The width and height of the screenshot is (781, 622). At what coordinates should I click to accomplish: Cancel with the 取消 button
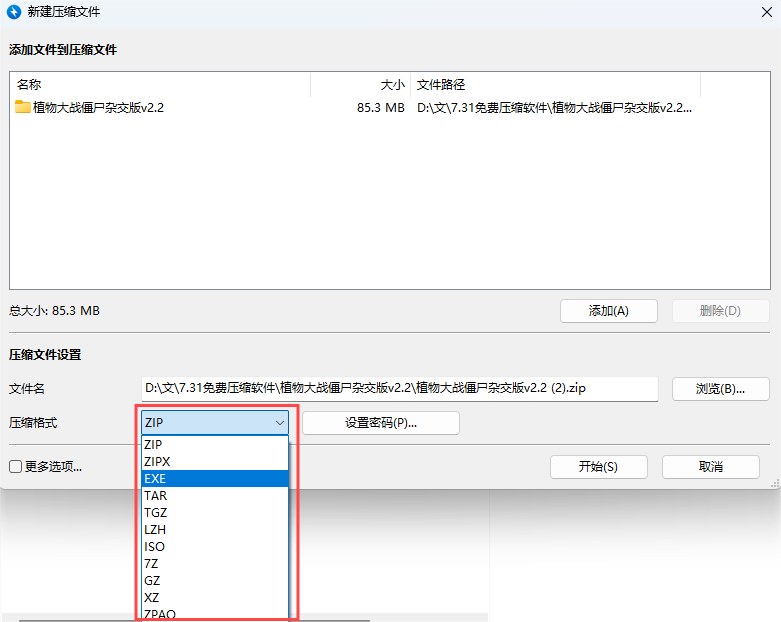pyautogui.click(x=710, y=467)
